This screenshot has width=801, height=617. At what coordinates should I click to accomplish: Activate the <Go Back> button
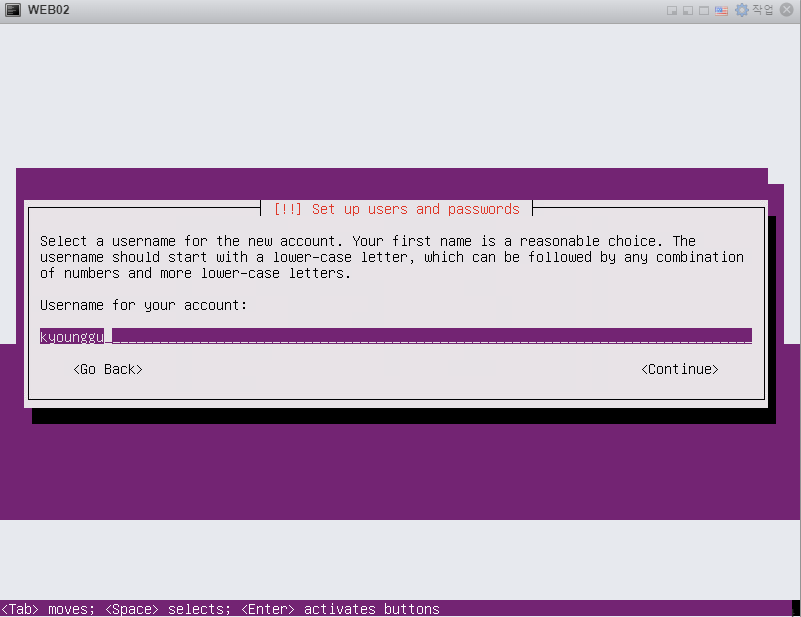[108, 369]
